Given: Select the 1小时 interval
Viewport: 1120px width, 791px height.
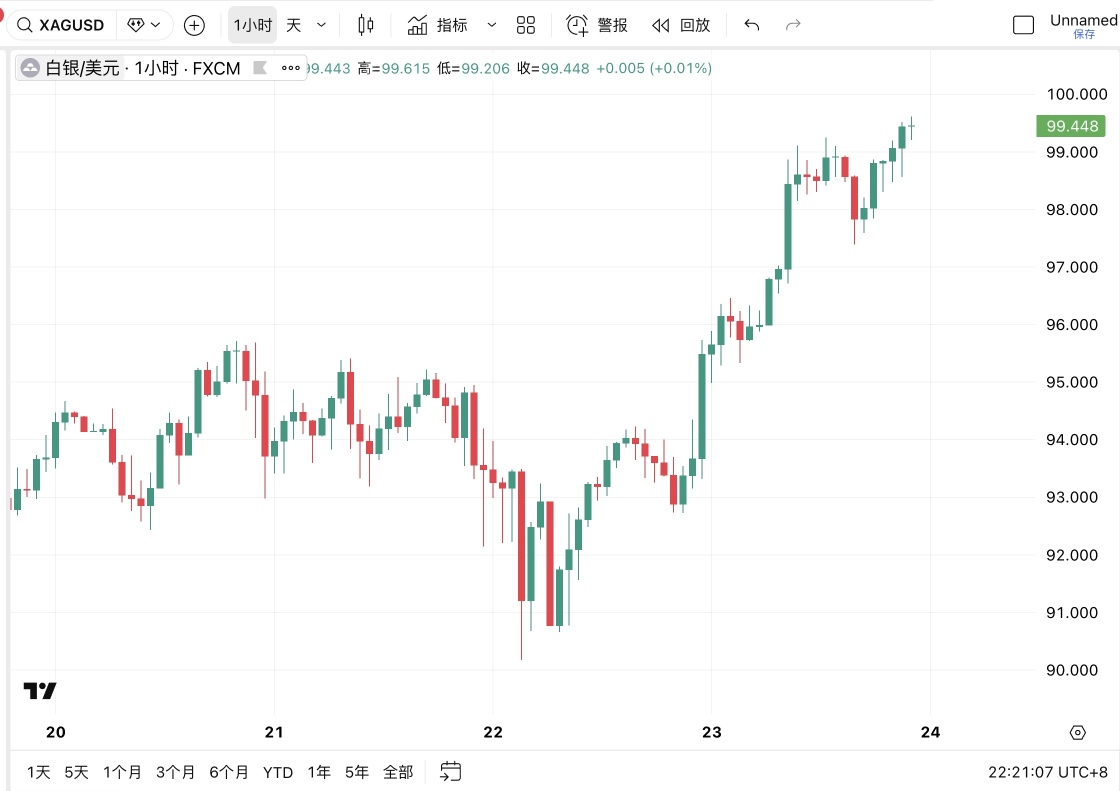Looking at the screenshot, I should point(253,25).
